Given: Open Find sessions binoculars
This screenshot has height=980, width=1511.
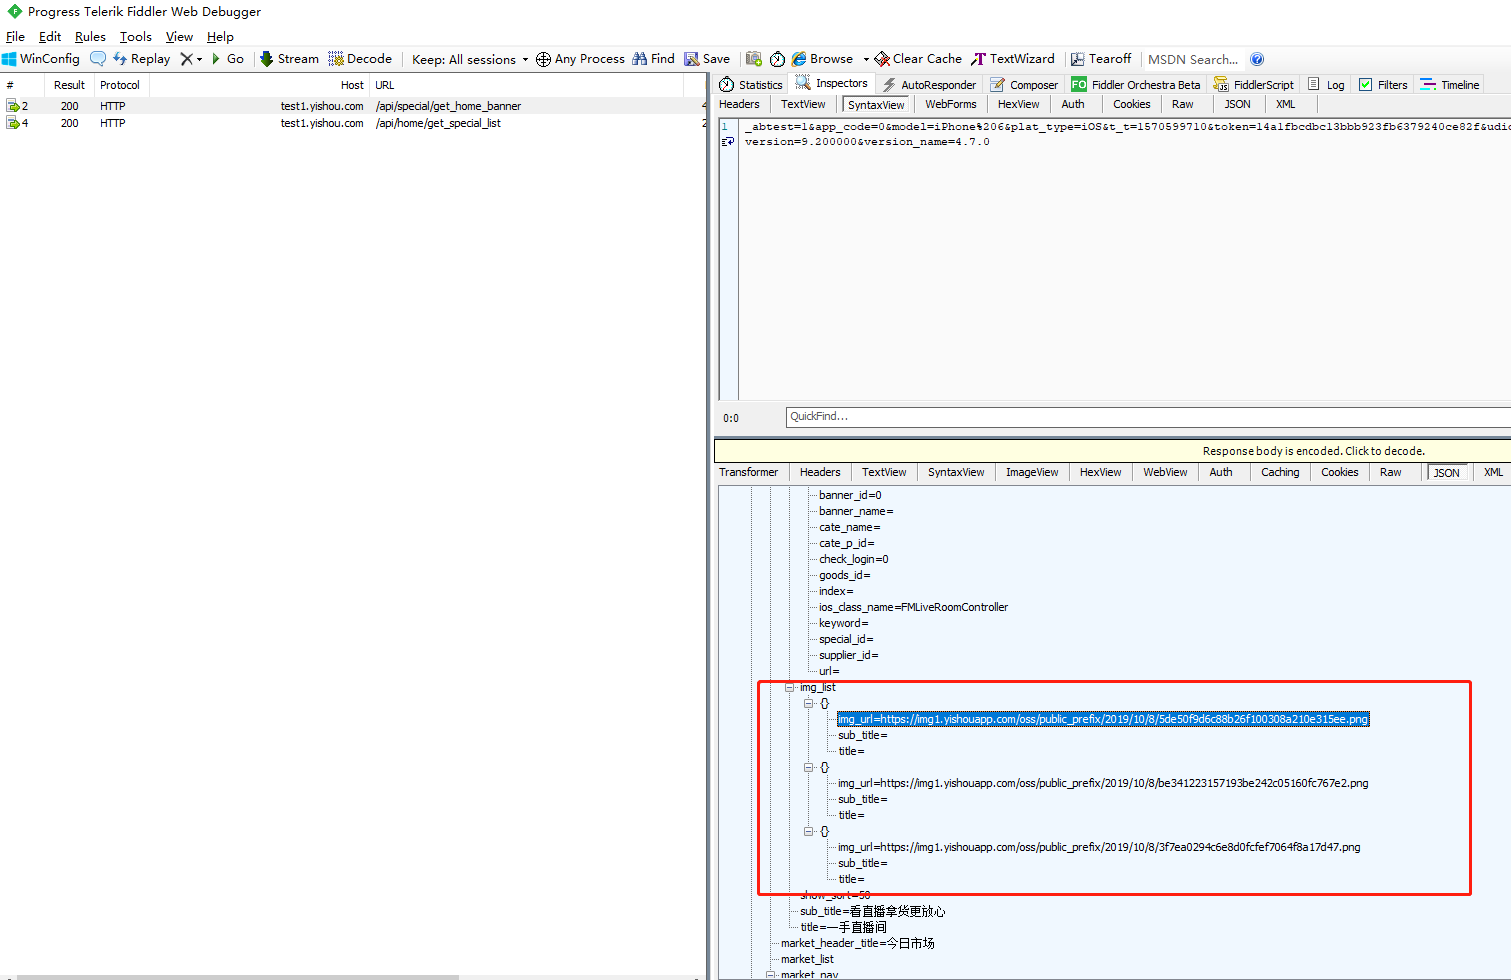Looking at the screenshot, I should click(x=653, y=59).
